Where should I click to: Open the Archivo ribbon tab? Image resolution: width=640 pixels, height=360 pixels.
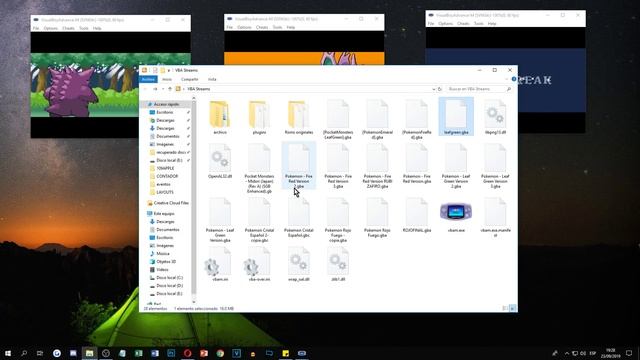click(148, 79)
